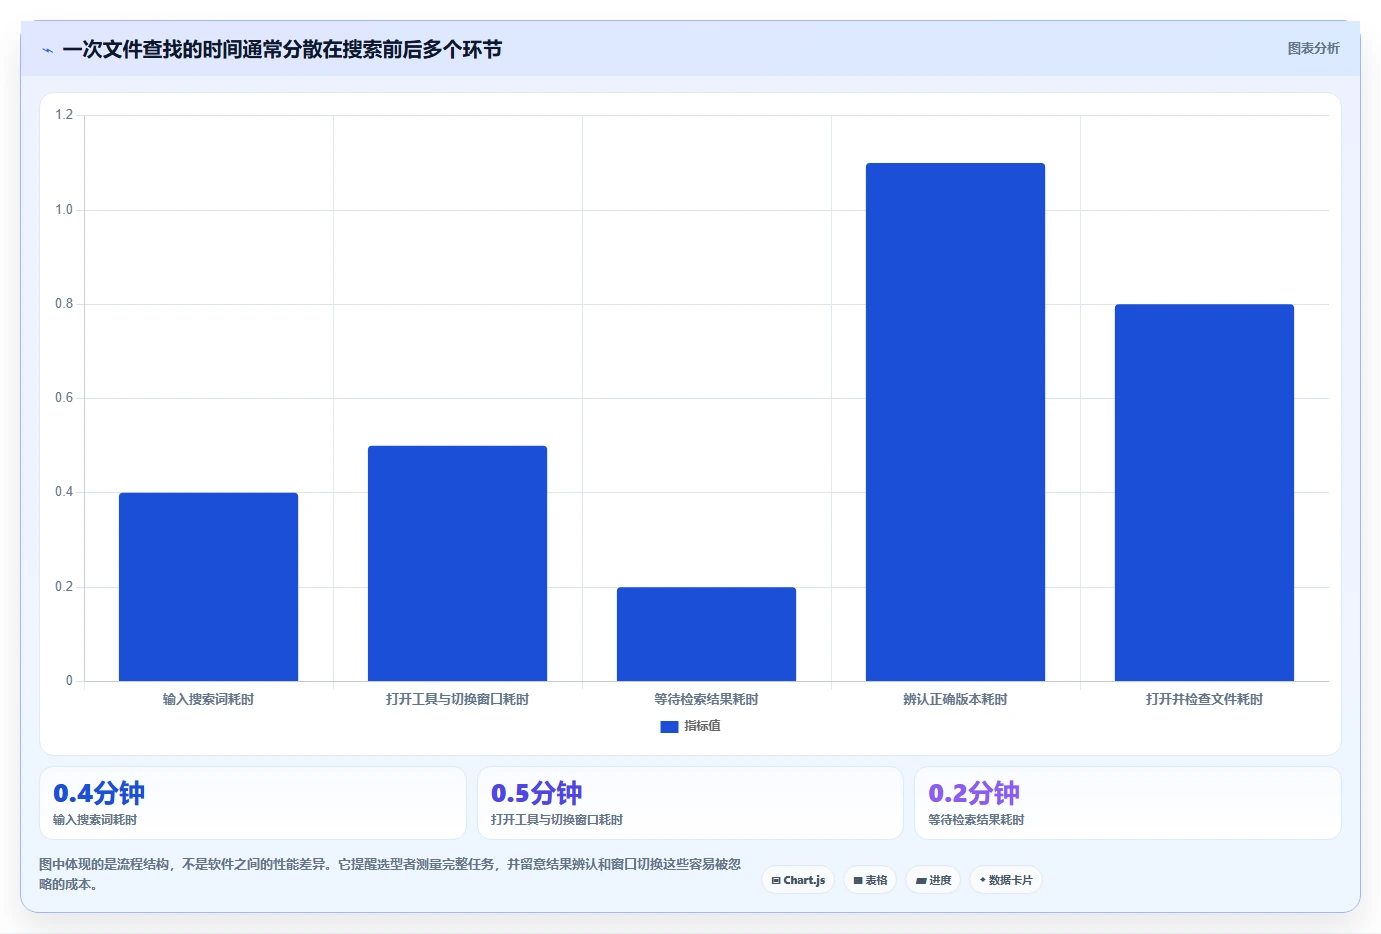Screen dimensions: 1381x934
Task: Click the footer description starting 图中体现的是流程结构
Action: [390, 874]
